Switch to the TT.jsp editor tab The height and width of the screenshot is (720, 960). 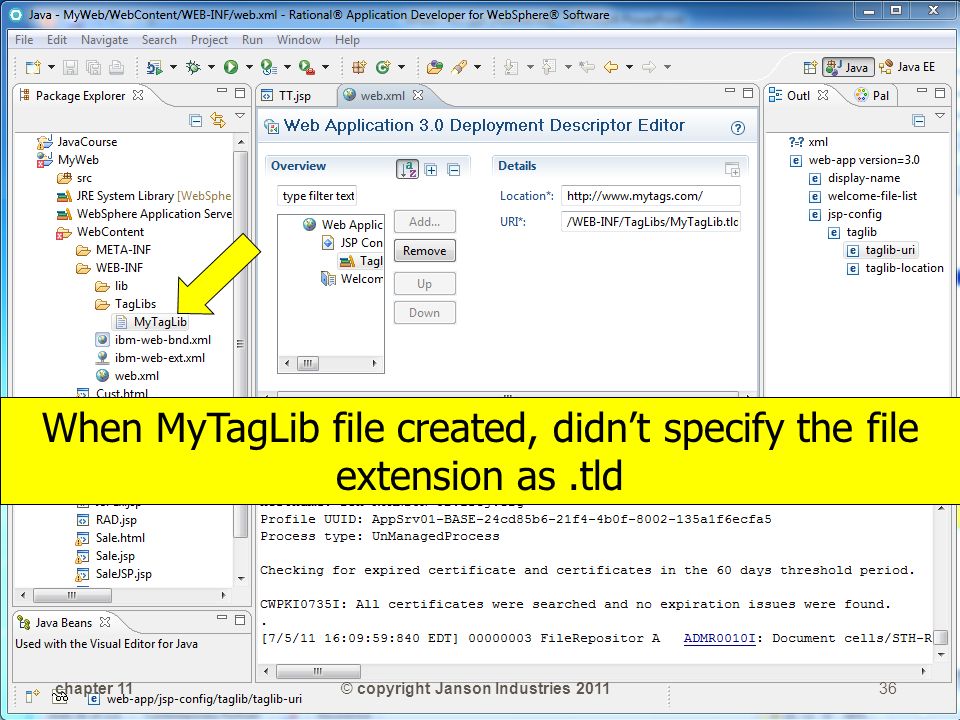(294, 96)
